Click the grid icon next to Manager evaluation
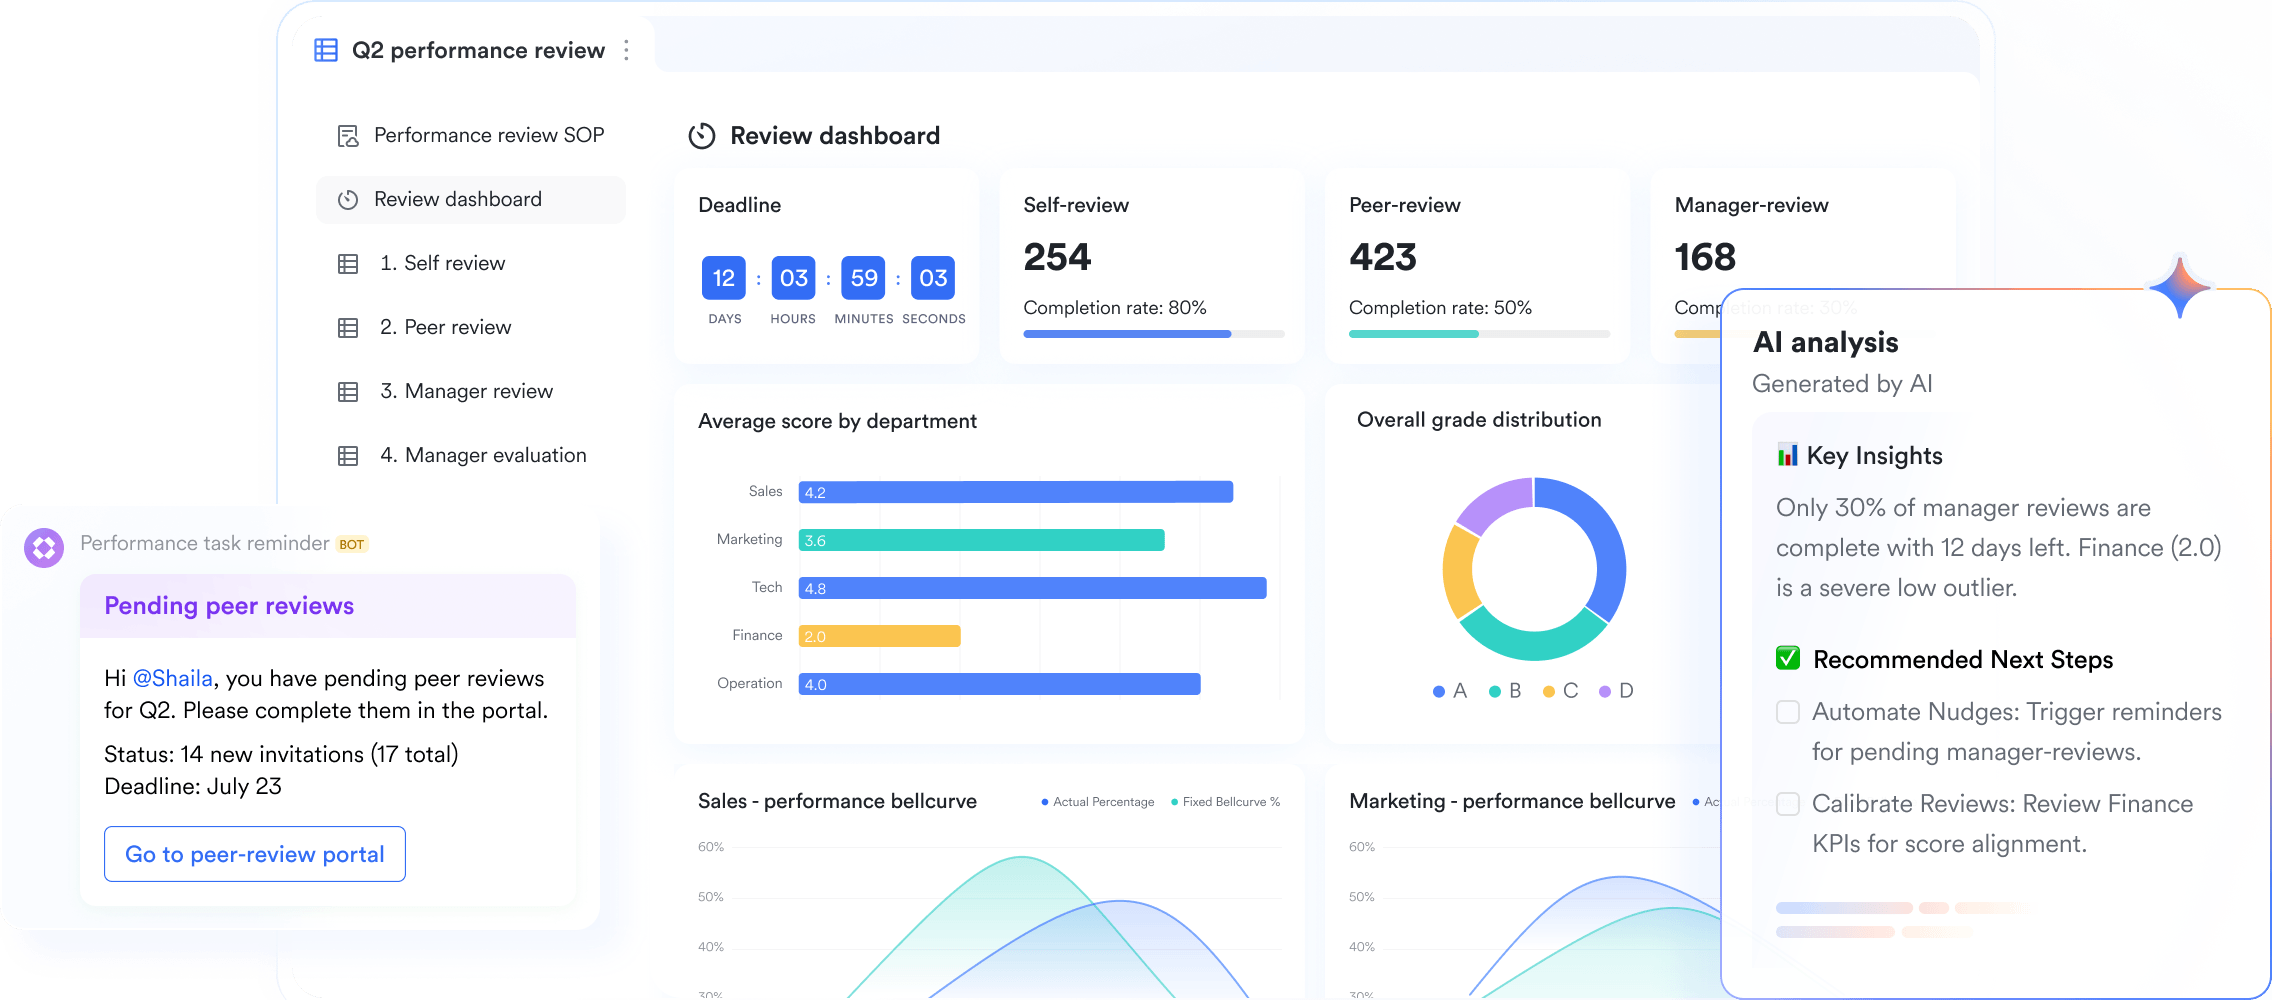2272x1000 pixels. point(348,456)
